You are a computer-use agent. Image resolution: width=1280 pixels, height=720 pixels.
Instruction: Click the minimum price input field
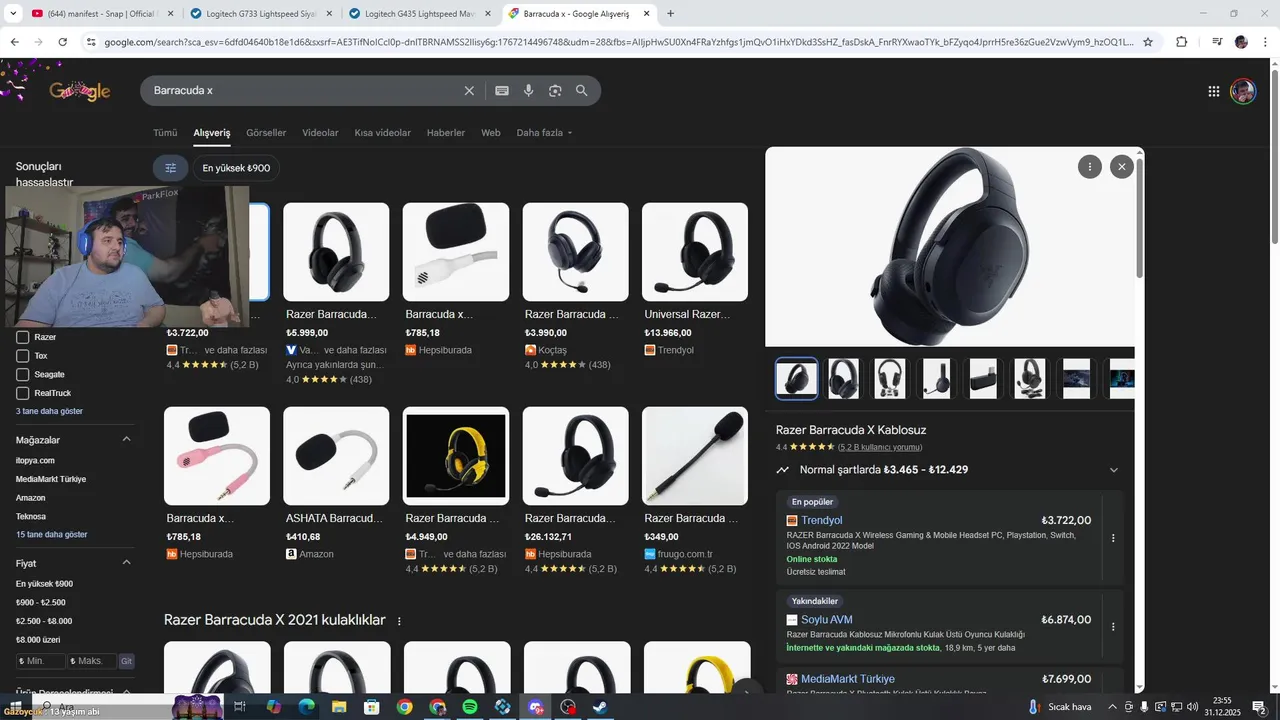(x=41, y=661)
